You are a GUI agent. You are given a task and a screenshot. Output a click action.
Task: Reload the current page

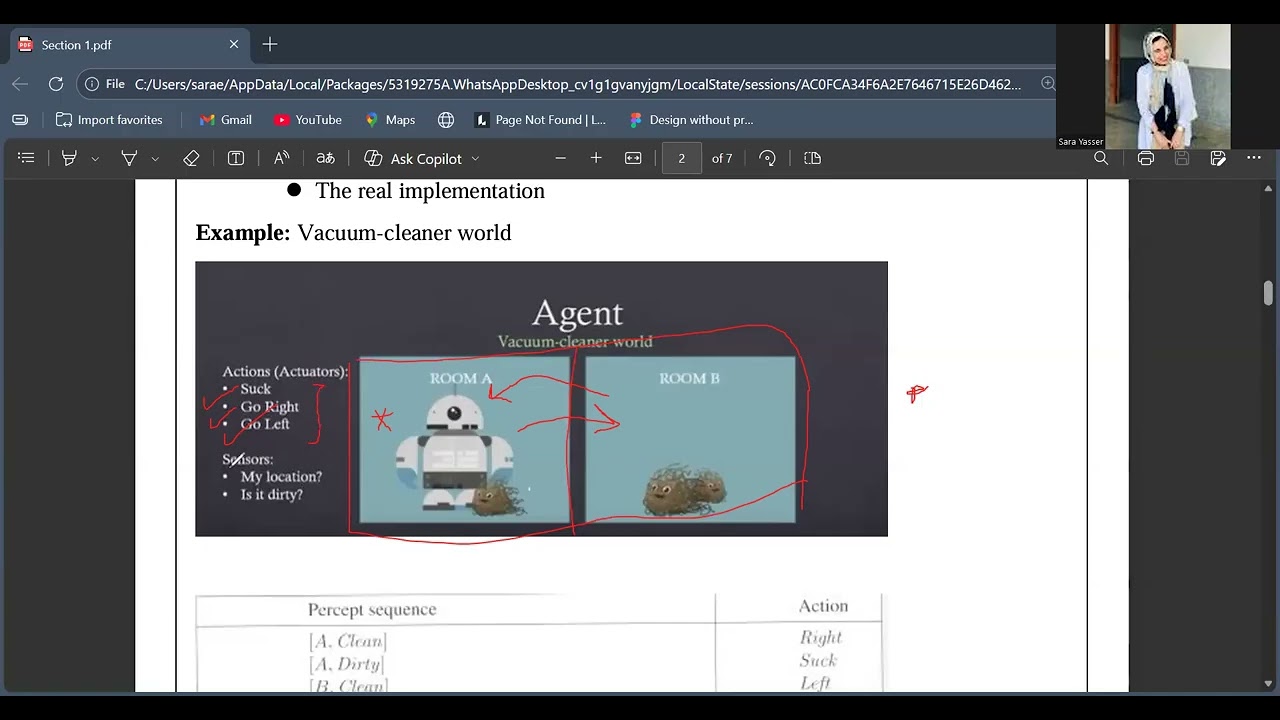(x=56, y=84)
